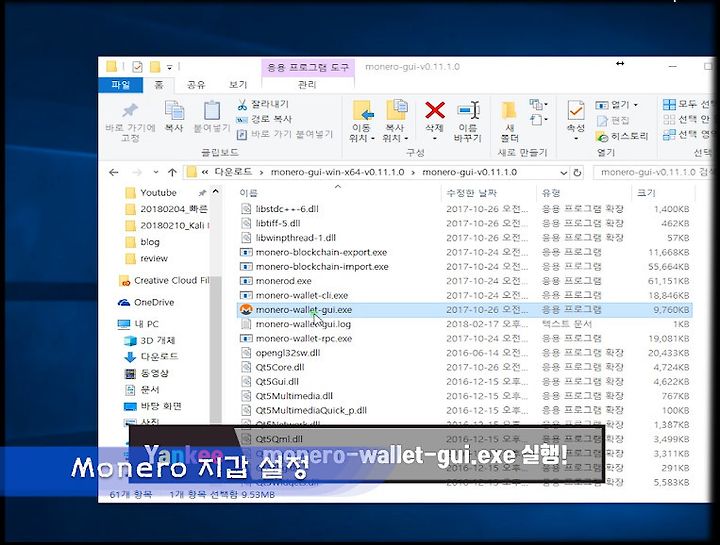Open the review folder in sidebar

pyautogui.click(x=154, y=258)
